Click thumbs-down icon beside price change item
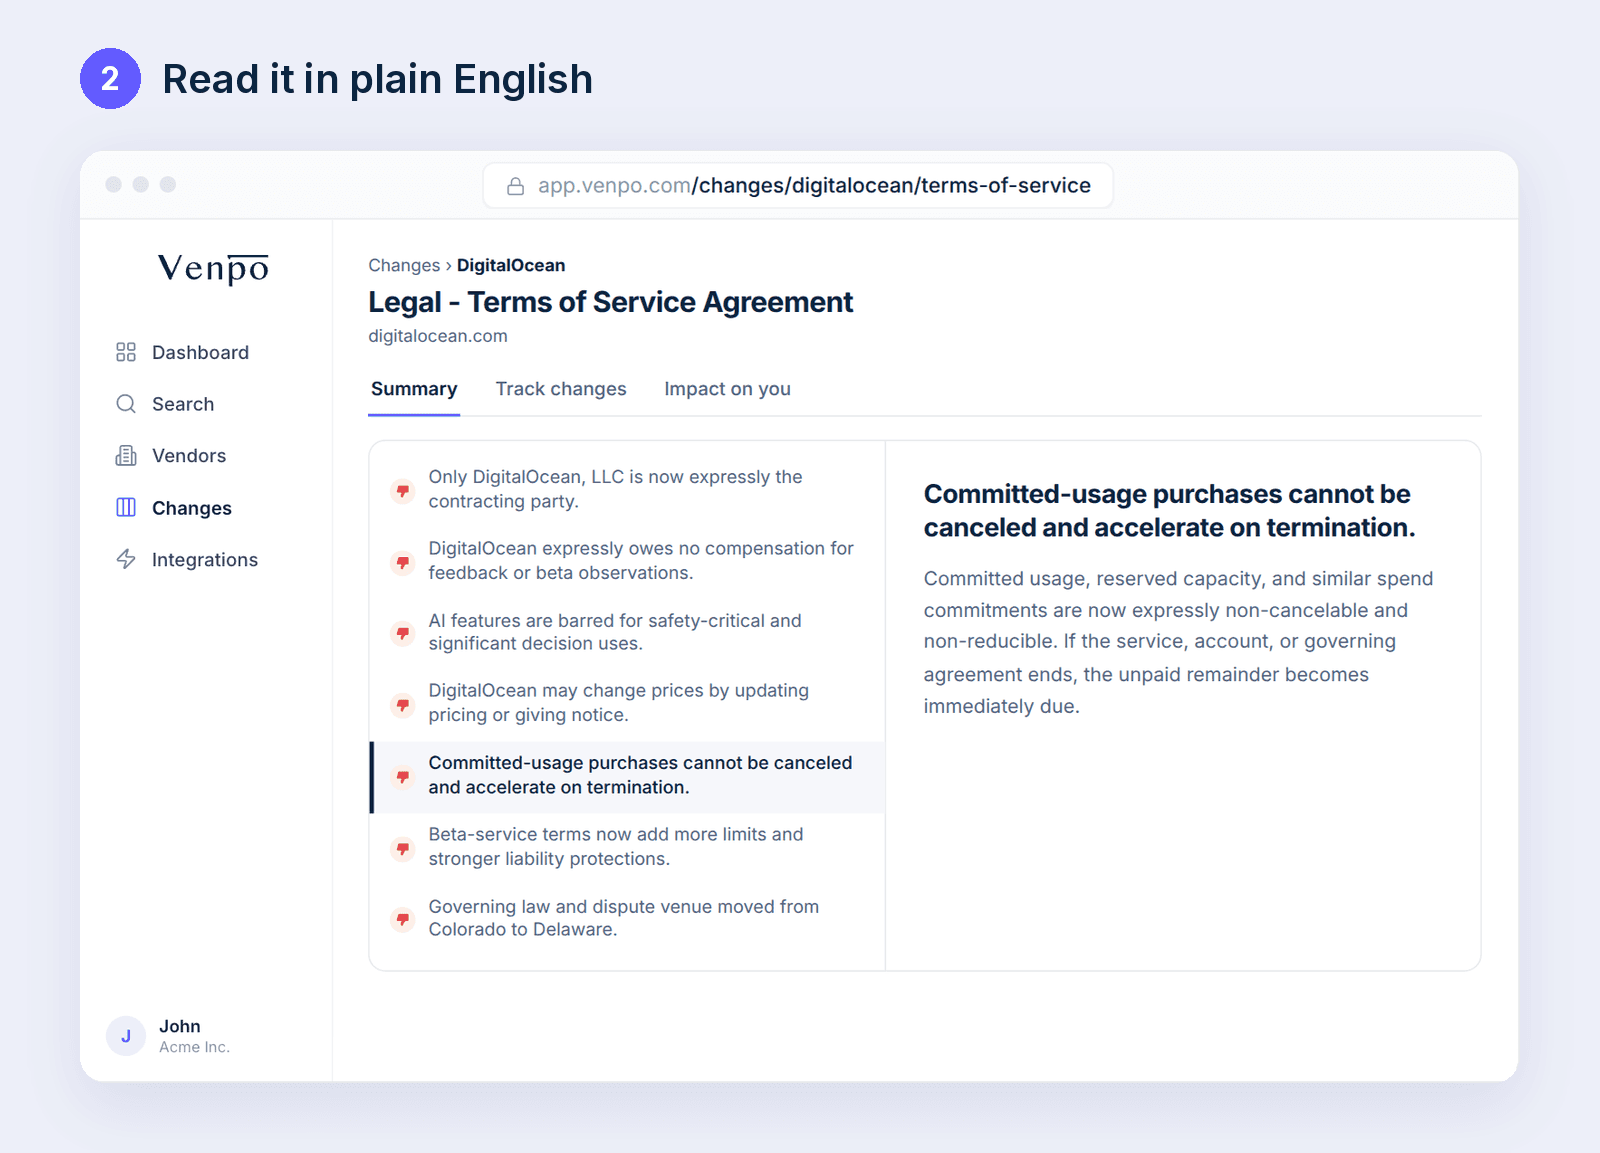This screenshot has height=1153, width=1600. tap(403, 705)
